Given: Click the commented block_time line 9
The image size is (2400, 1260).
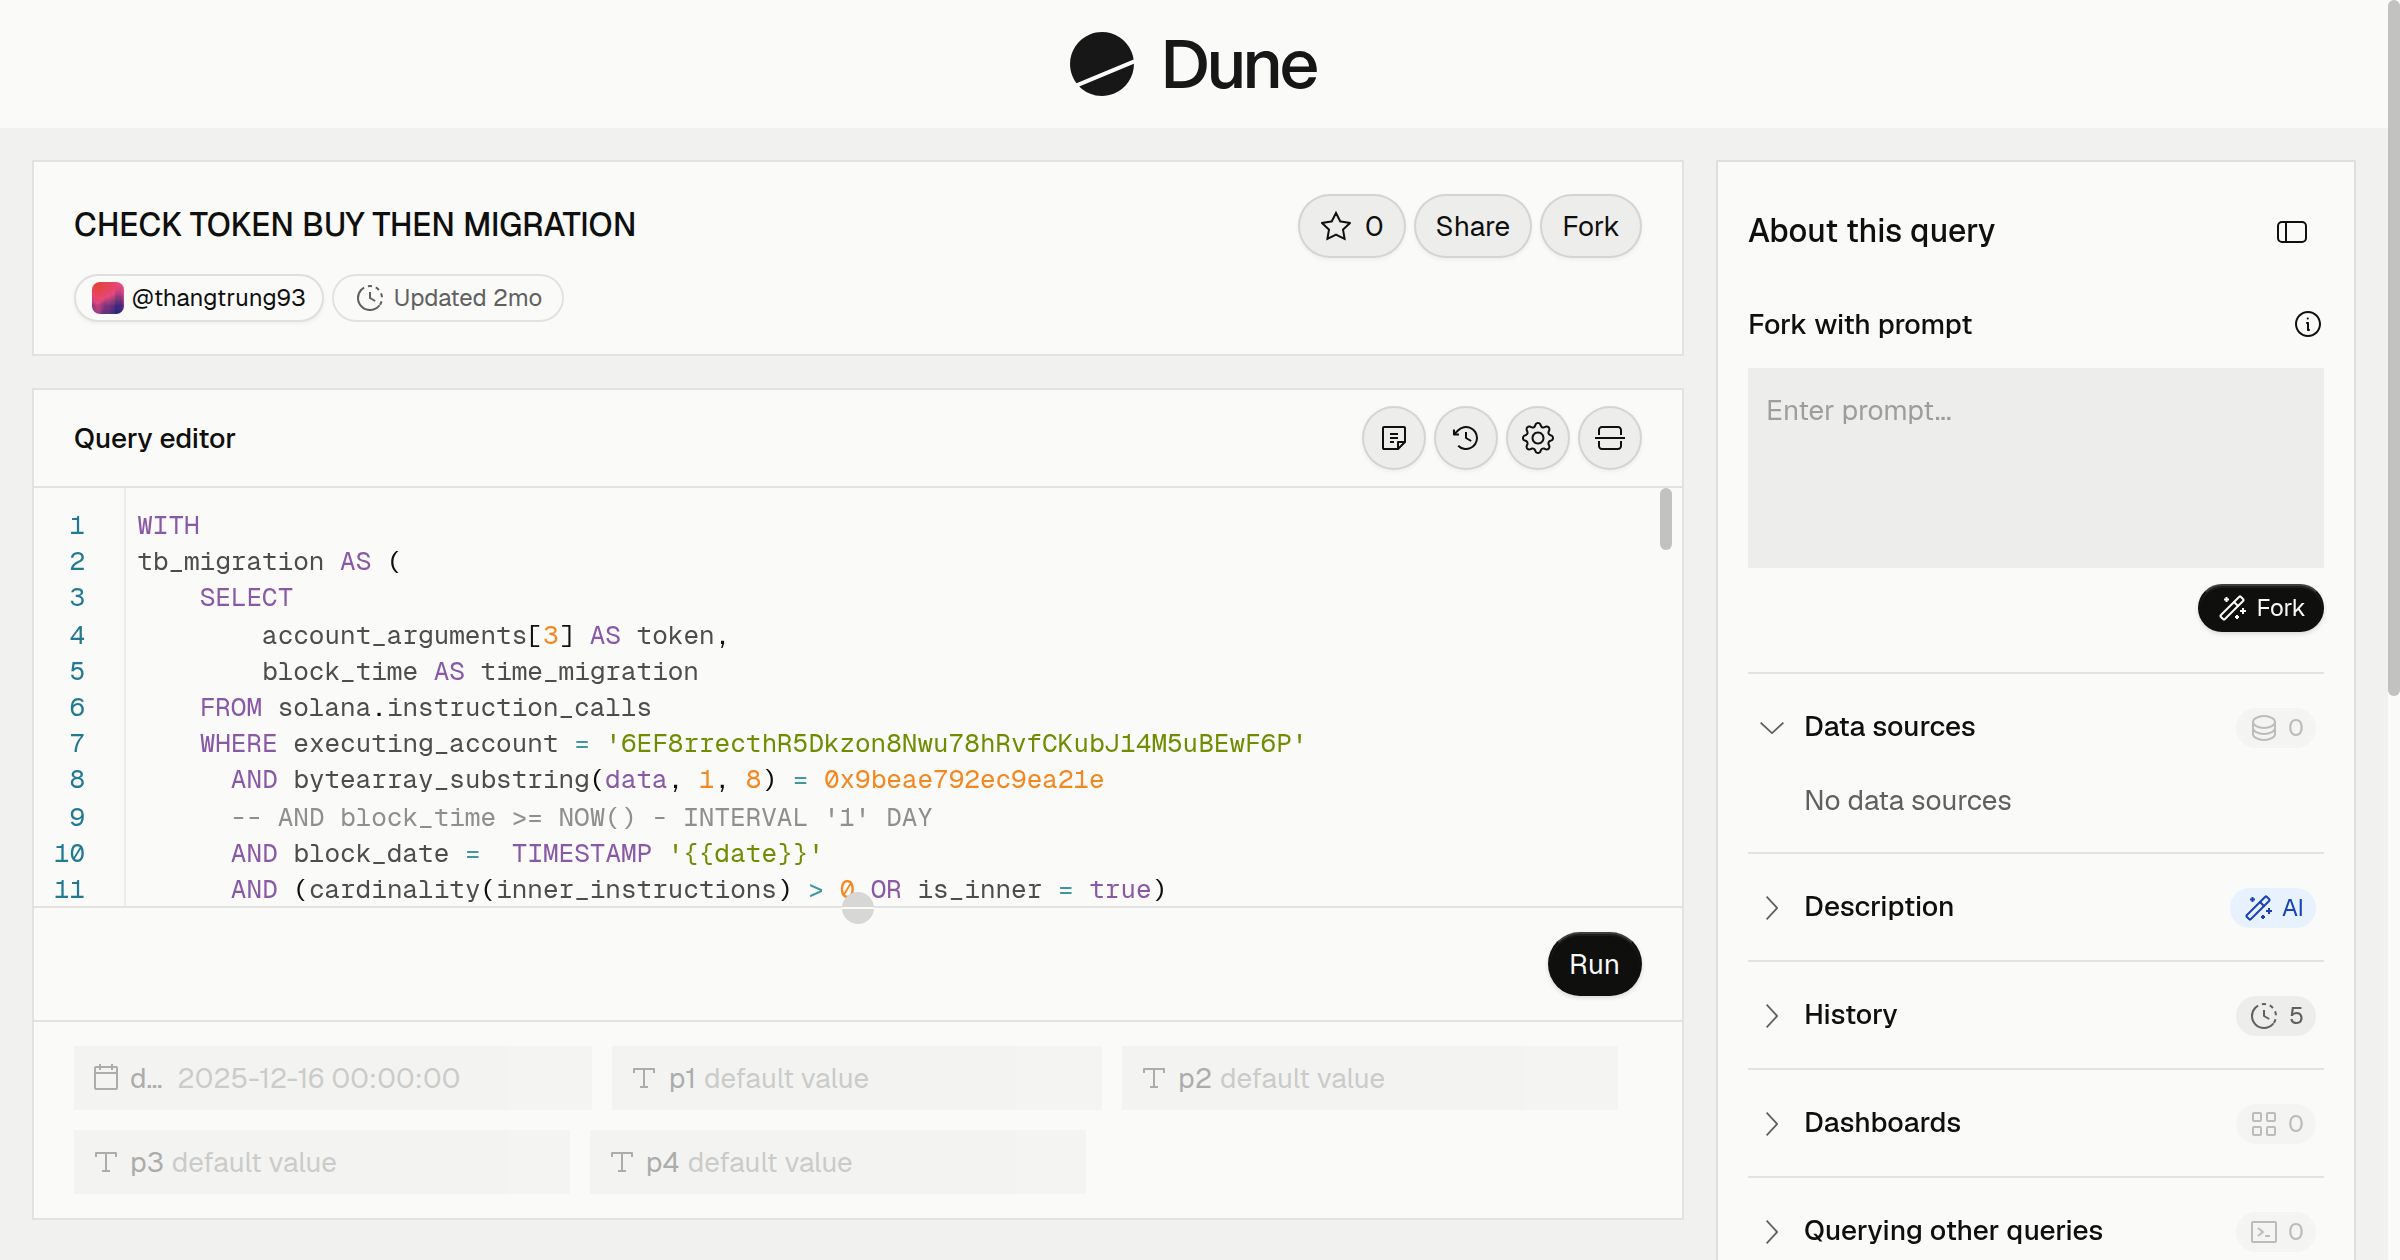Looking at the screenshot, I should [581, 818].
